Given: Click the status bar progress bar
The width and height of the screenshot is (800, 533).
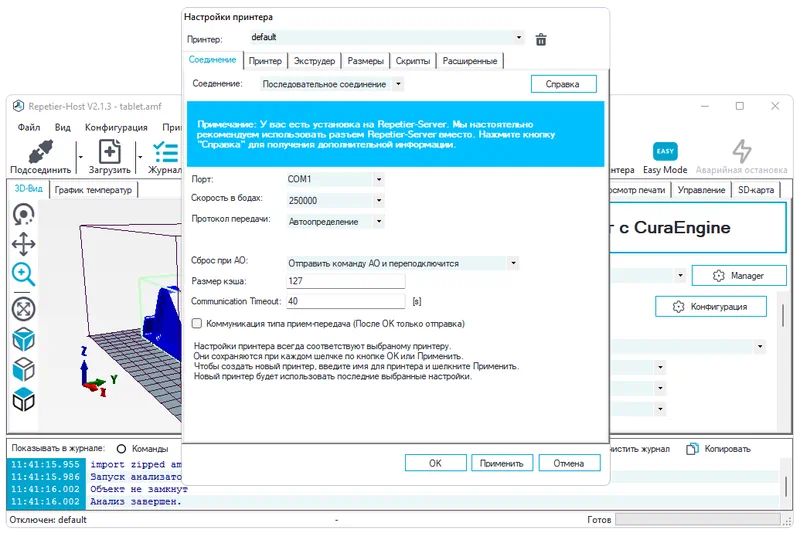Looking at the screenshot, I should coord(697,519).
